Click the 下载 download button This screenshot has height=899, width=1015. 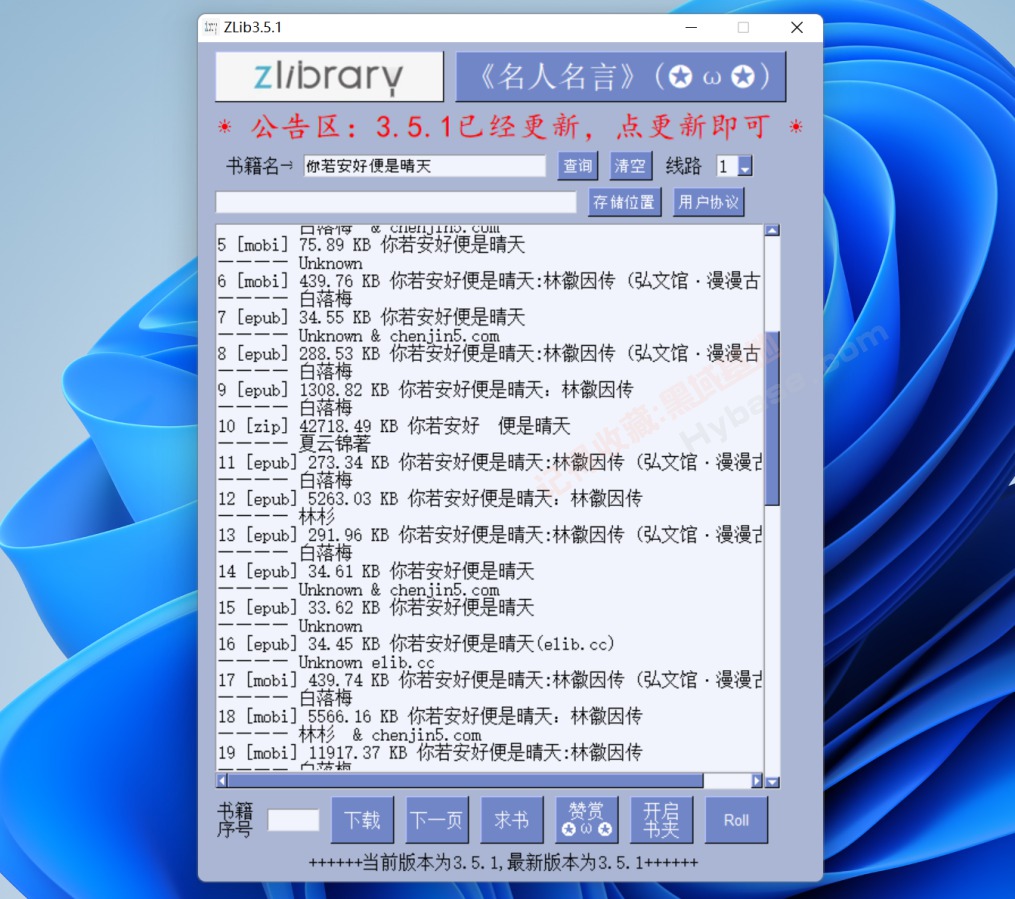tap(362, 820)
